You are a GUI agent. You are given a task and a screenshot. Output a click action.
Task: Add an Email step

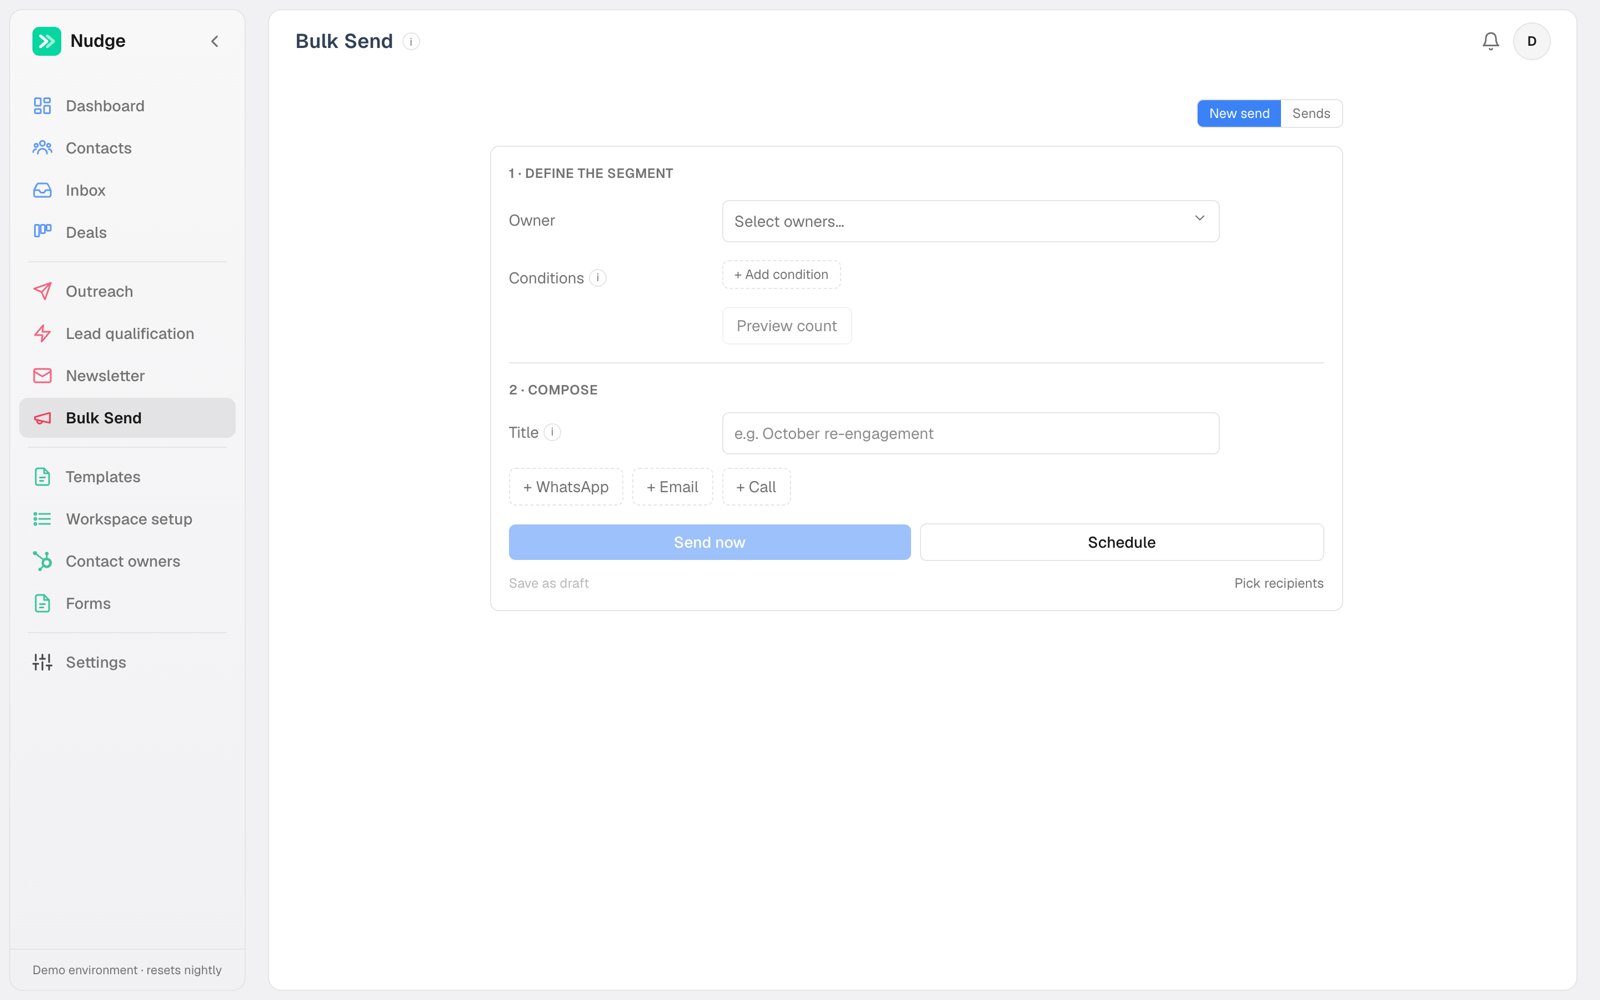[x=672, y=487]
